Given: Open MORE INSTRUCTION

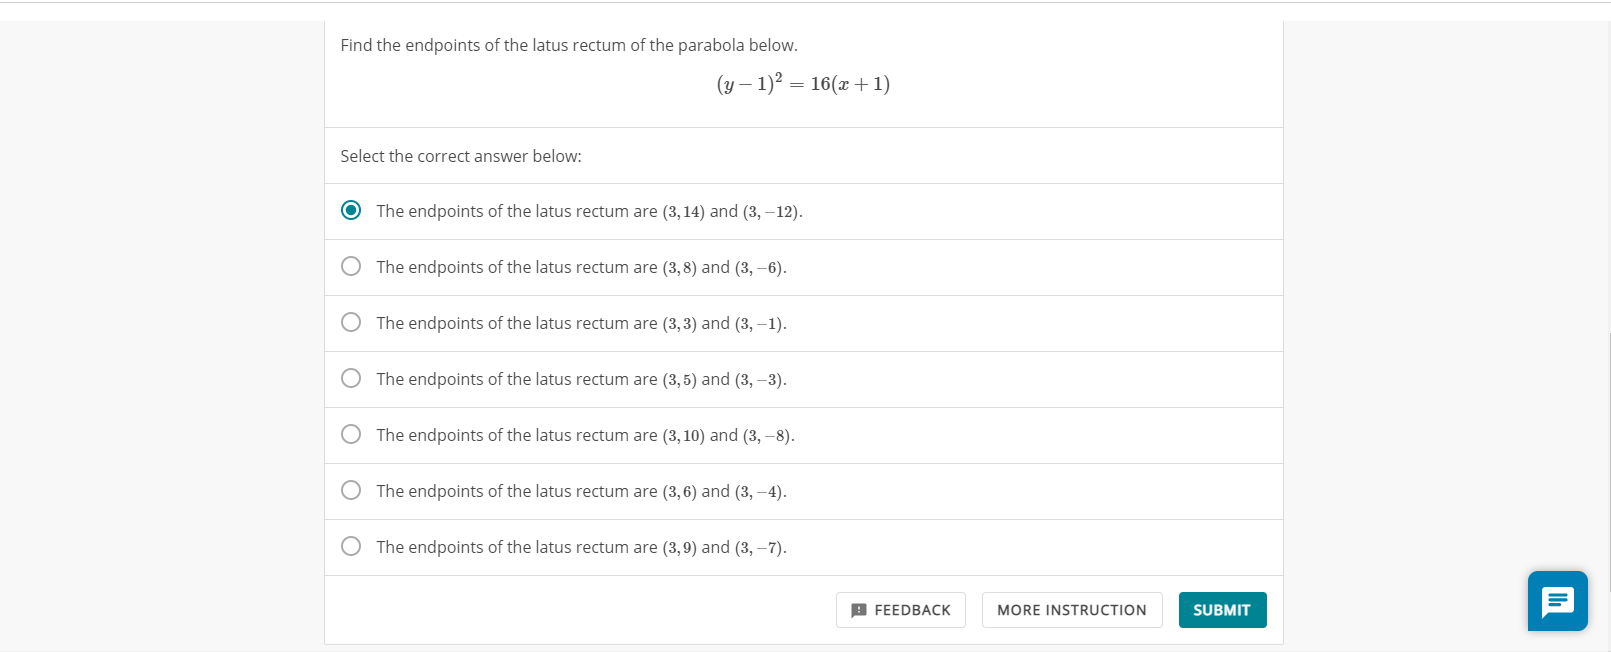Looking at the screenshot, I should (1072, 610).
